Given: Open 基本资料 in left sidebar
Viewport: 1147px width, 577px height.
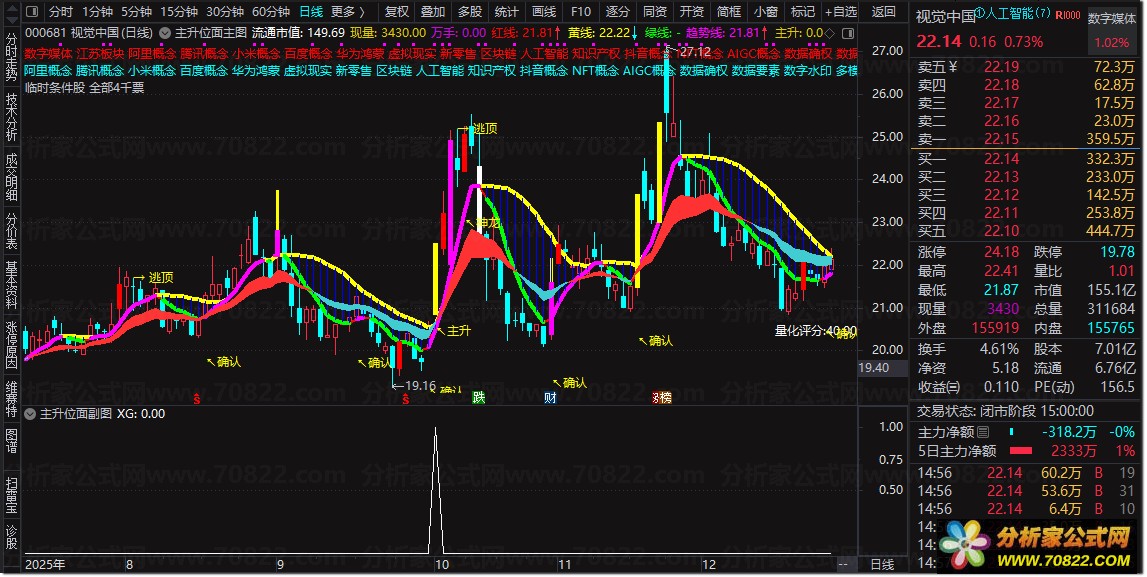Looking at the screenshot, I should point(12,285).
